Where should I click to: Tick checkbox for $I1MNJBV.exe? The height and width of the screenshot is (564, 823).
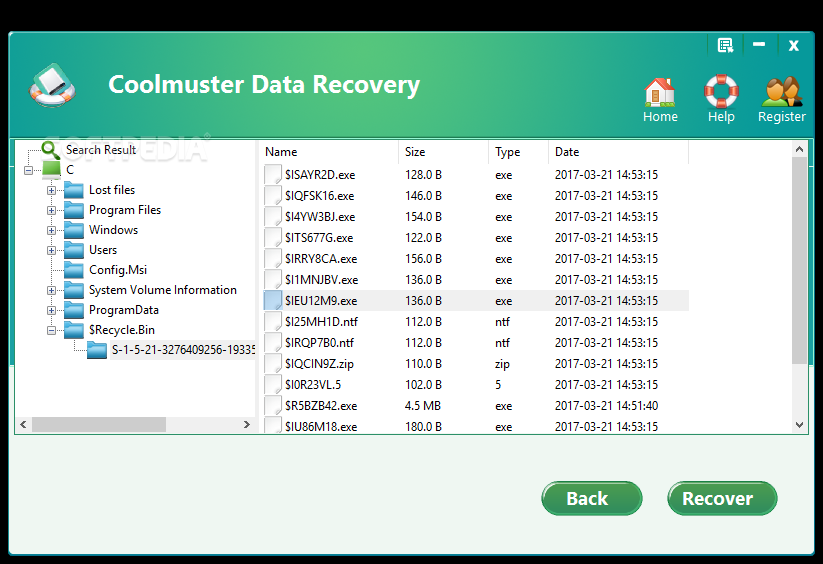point(273,280)
